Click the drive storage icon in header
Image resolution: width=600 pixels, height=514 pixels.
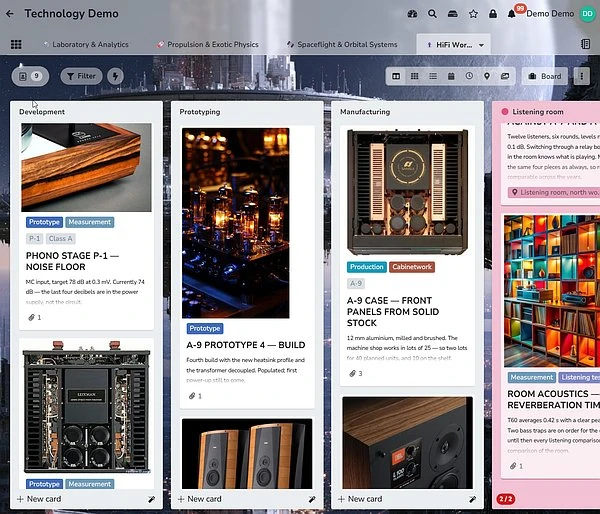click(x=453, y=14)
